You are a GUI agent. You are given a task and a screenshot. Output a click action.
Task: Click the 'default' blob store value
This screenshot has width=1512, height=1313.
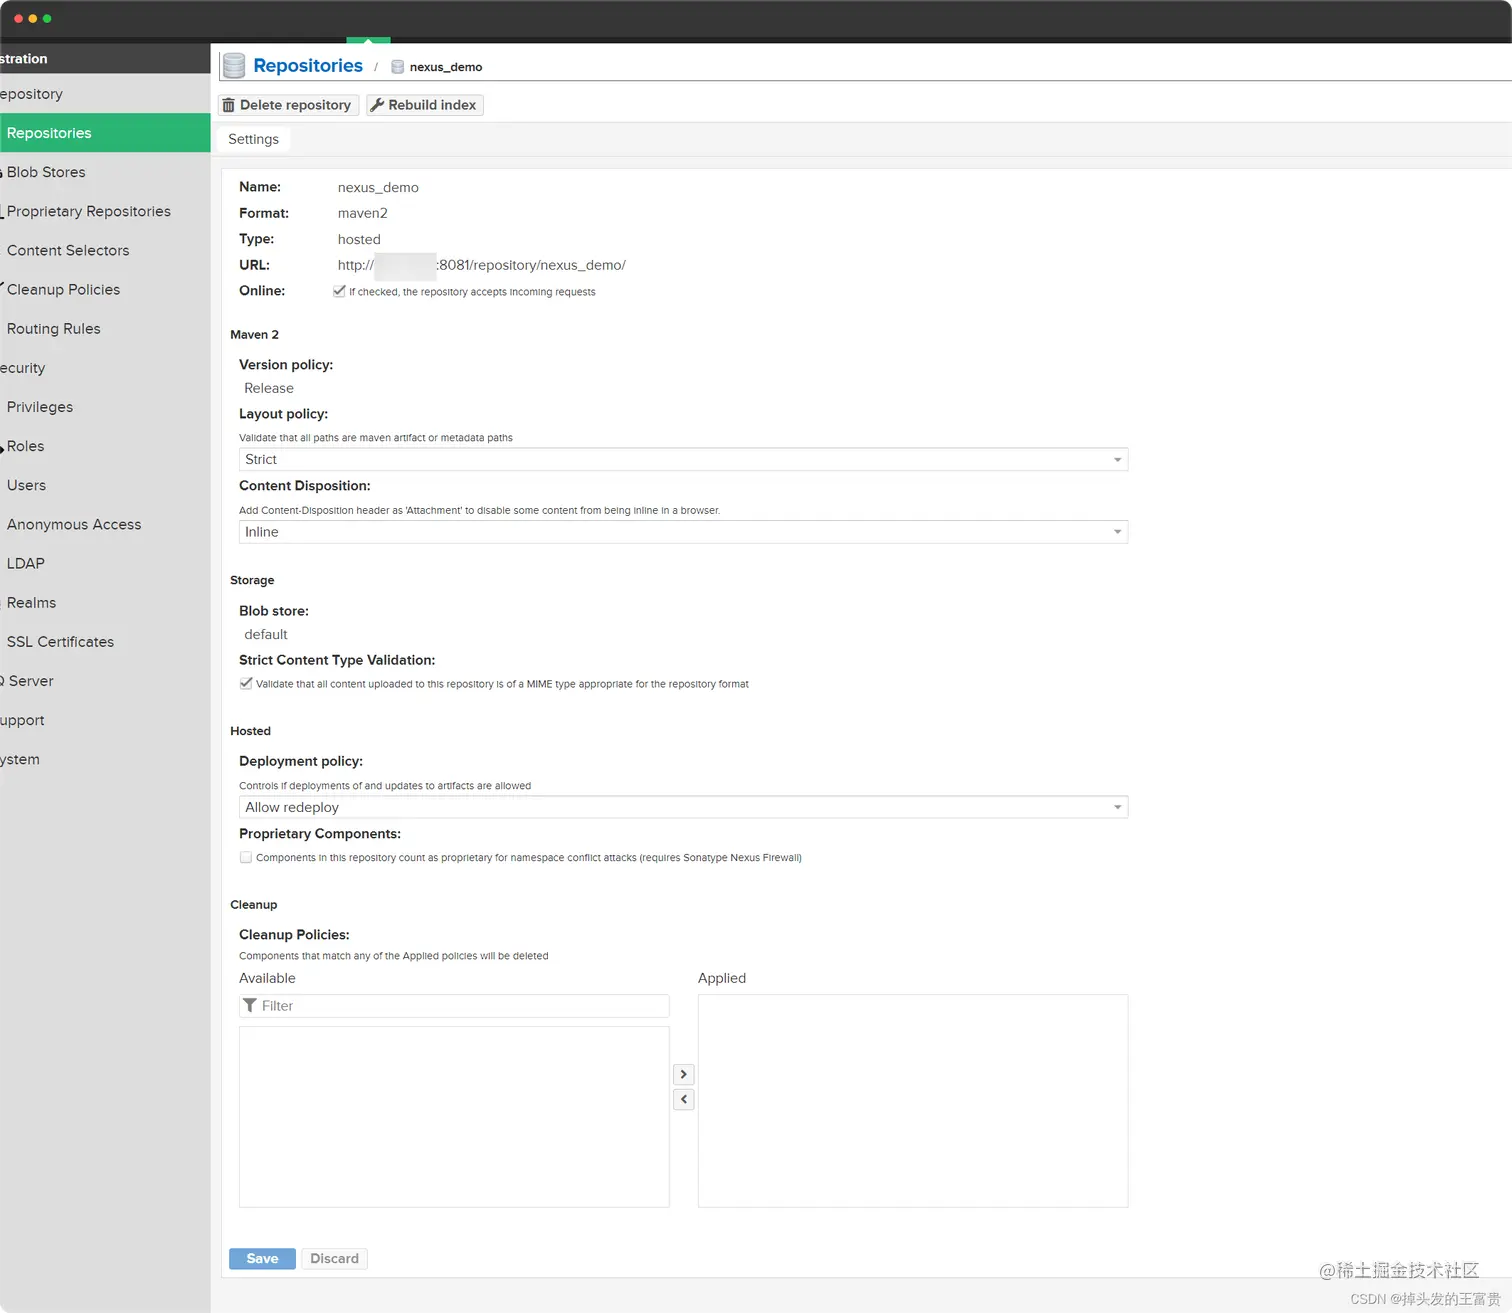[x=266, y=634]
